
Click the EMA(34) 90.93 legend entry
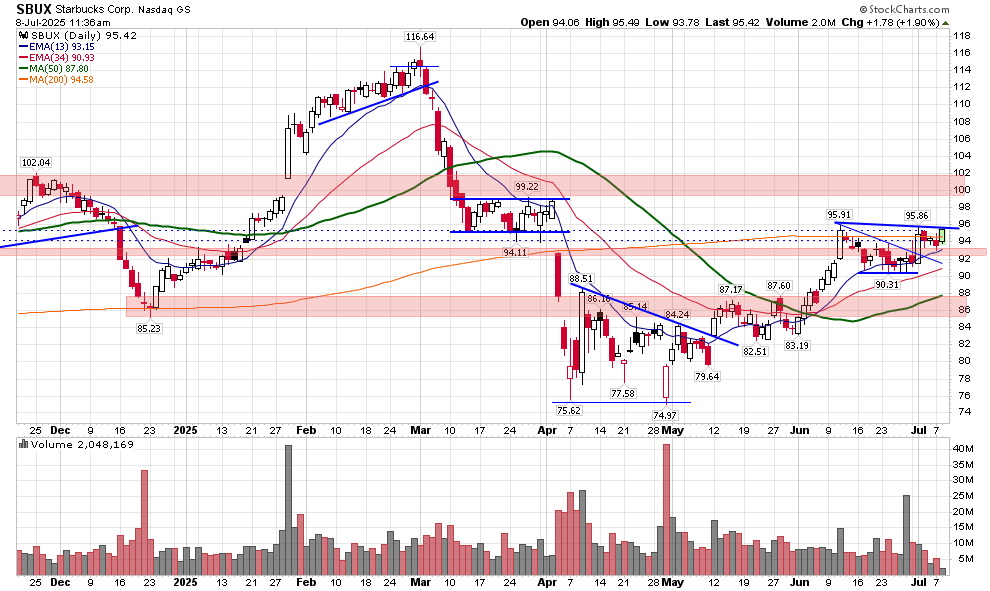pyautogui.click(x=62, y=57)
